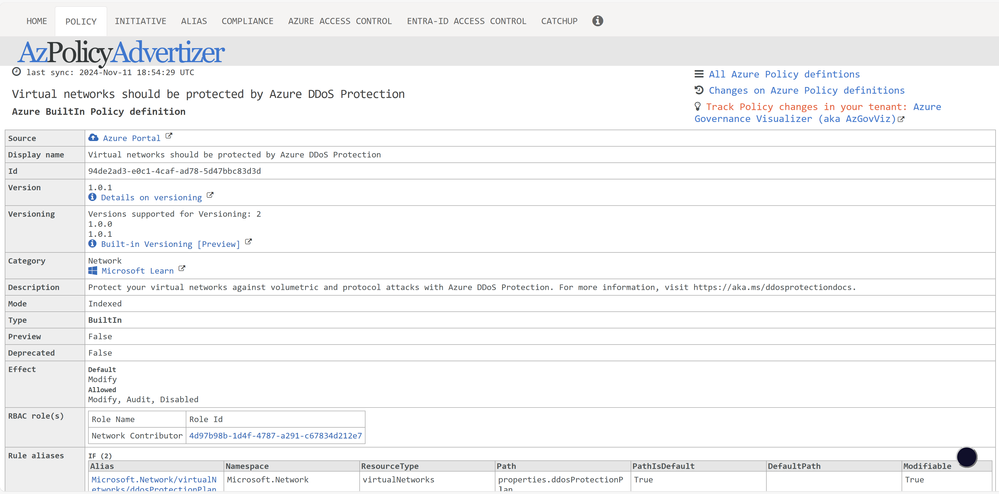Click external link icon after Azure Portal
999x494 pixels.
click(x=169, y=136)
